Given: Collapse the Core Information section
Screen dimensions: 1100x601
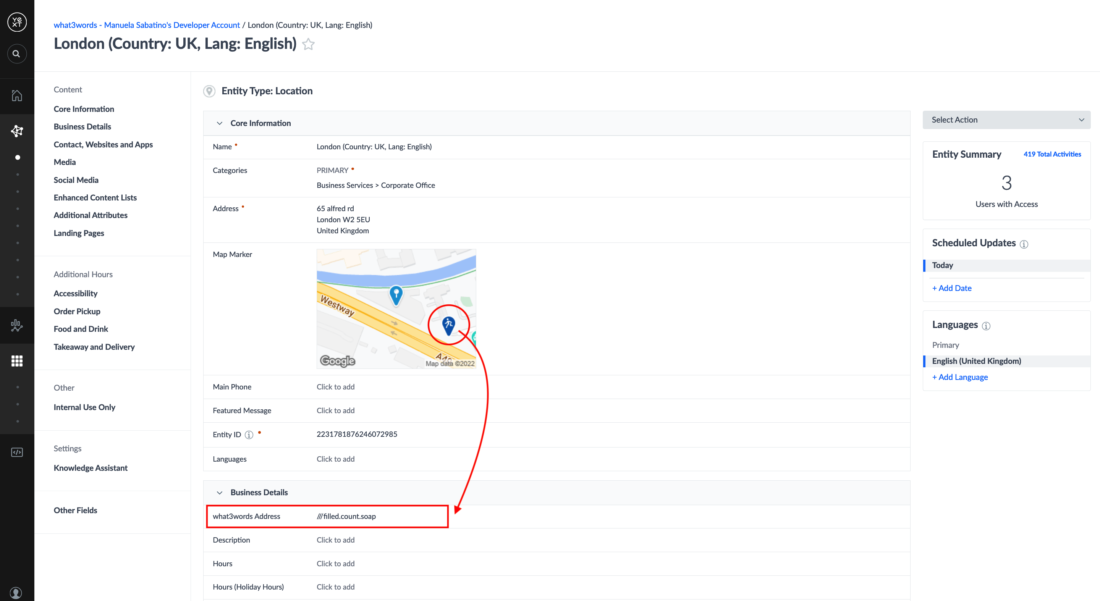Looking at the screenshot, I should (220, 123).
